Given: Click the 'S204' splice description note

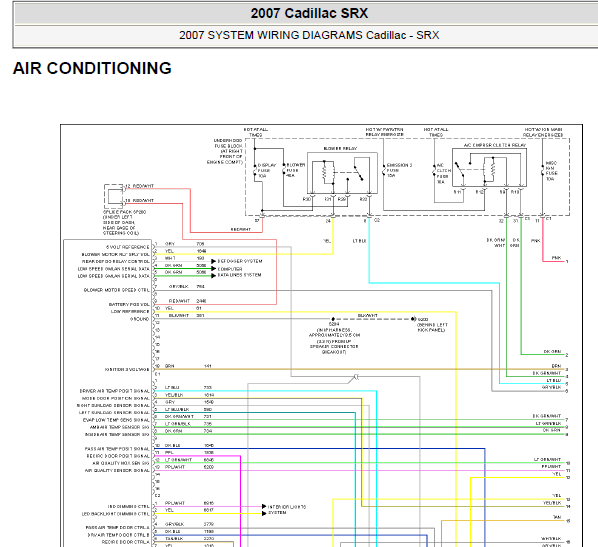Looking at the screenshot, I should point(334,338).
